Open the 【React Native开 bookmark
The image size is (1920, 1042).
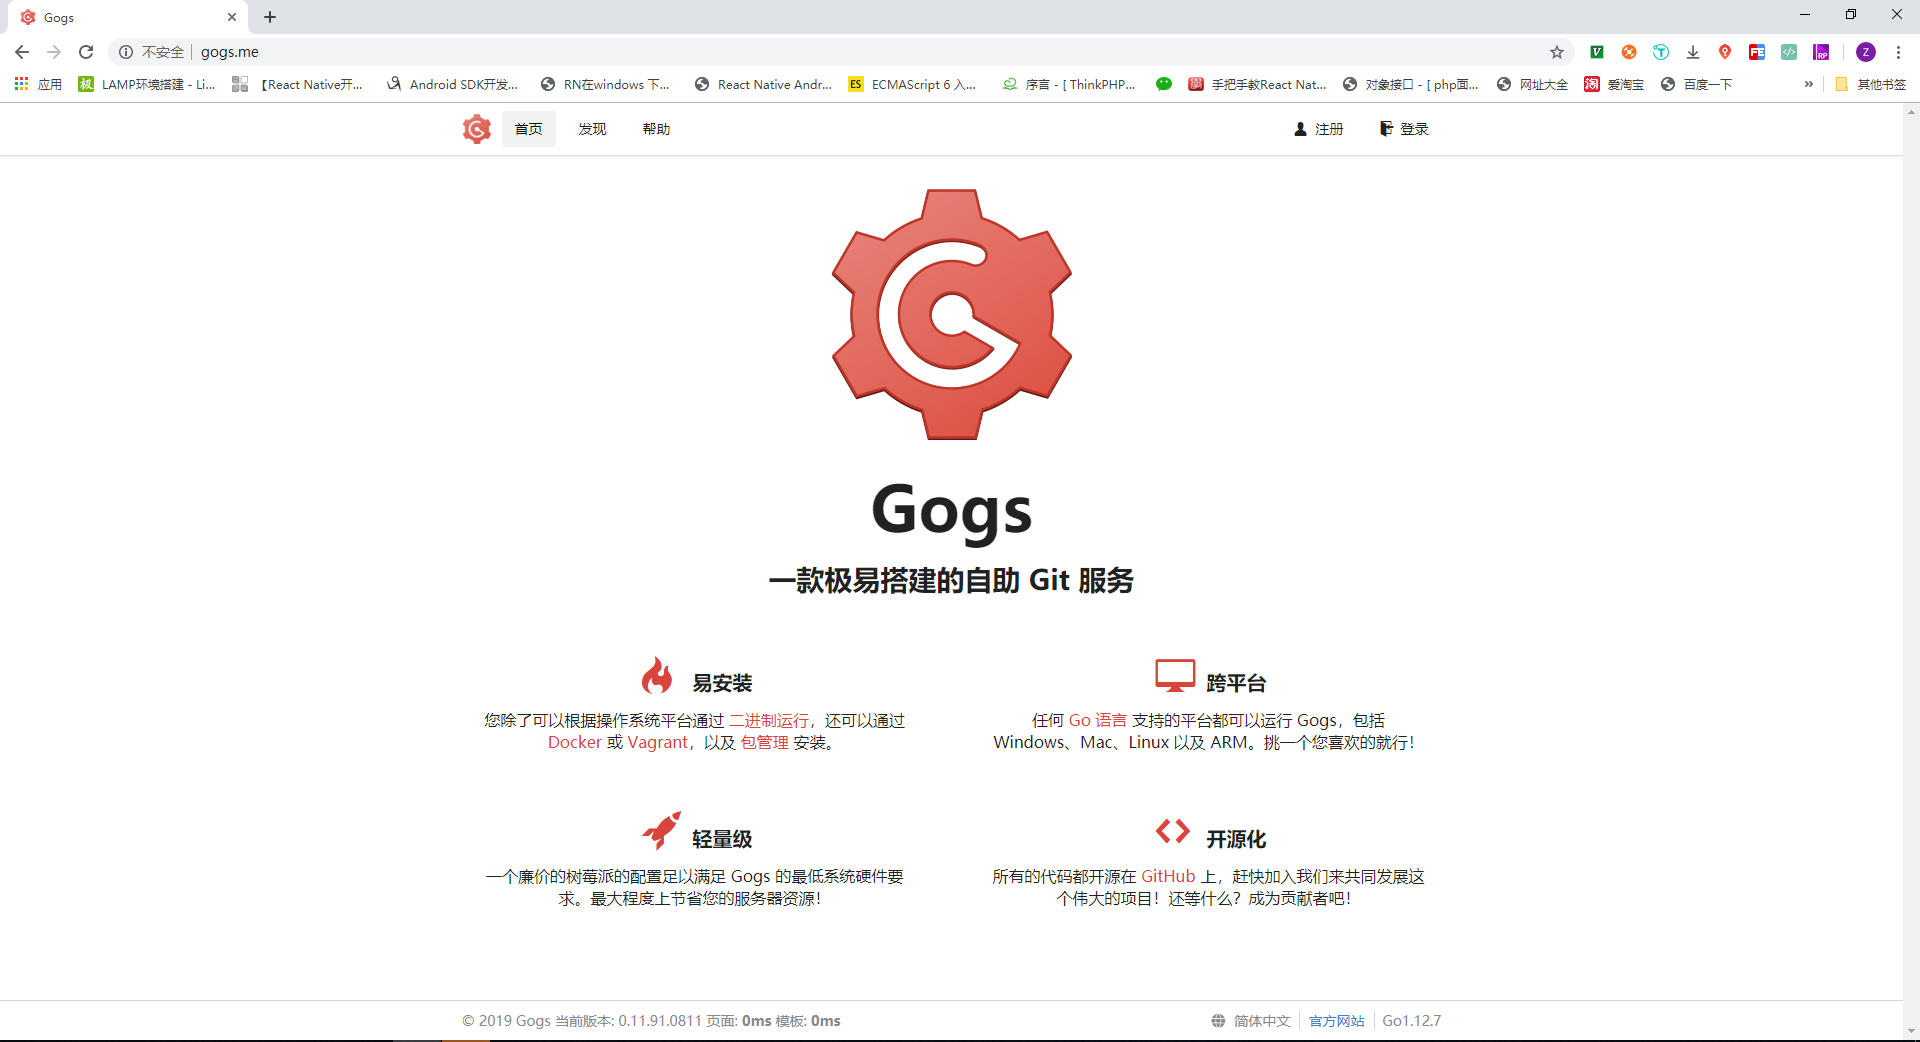(x=297, y=84)
